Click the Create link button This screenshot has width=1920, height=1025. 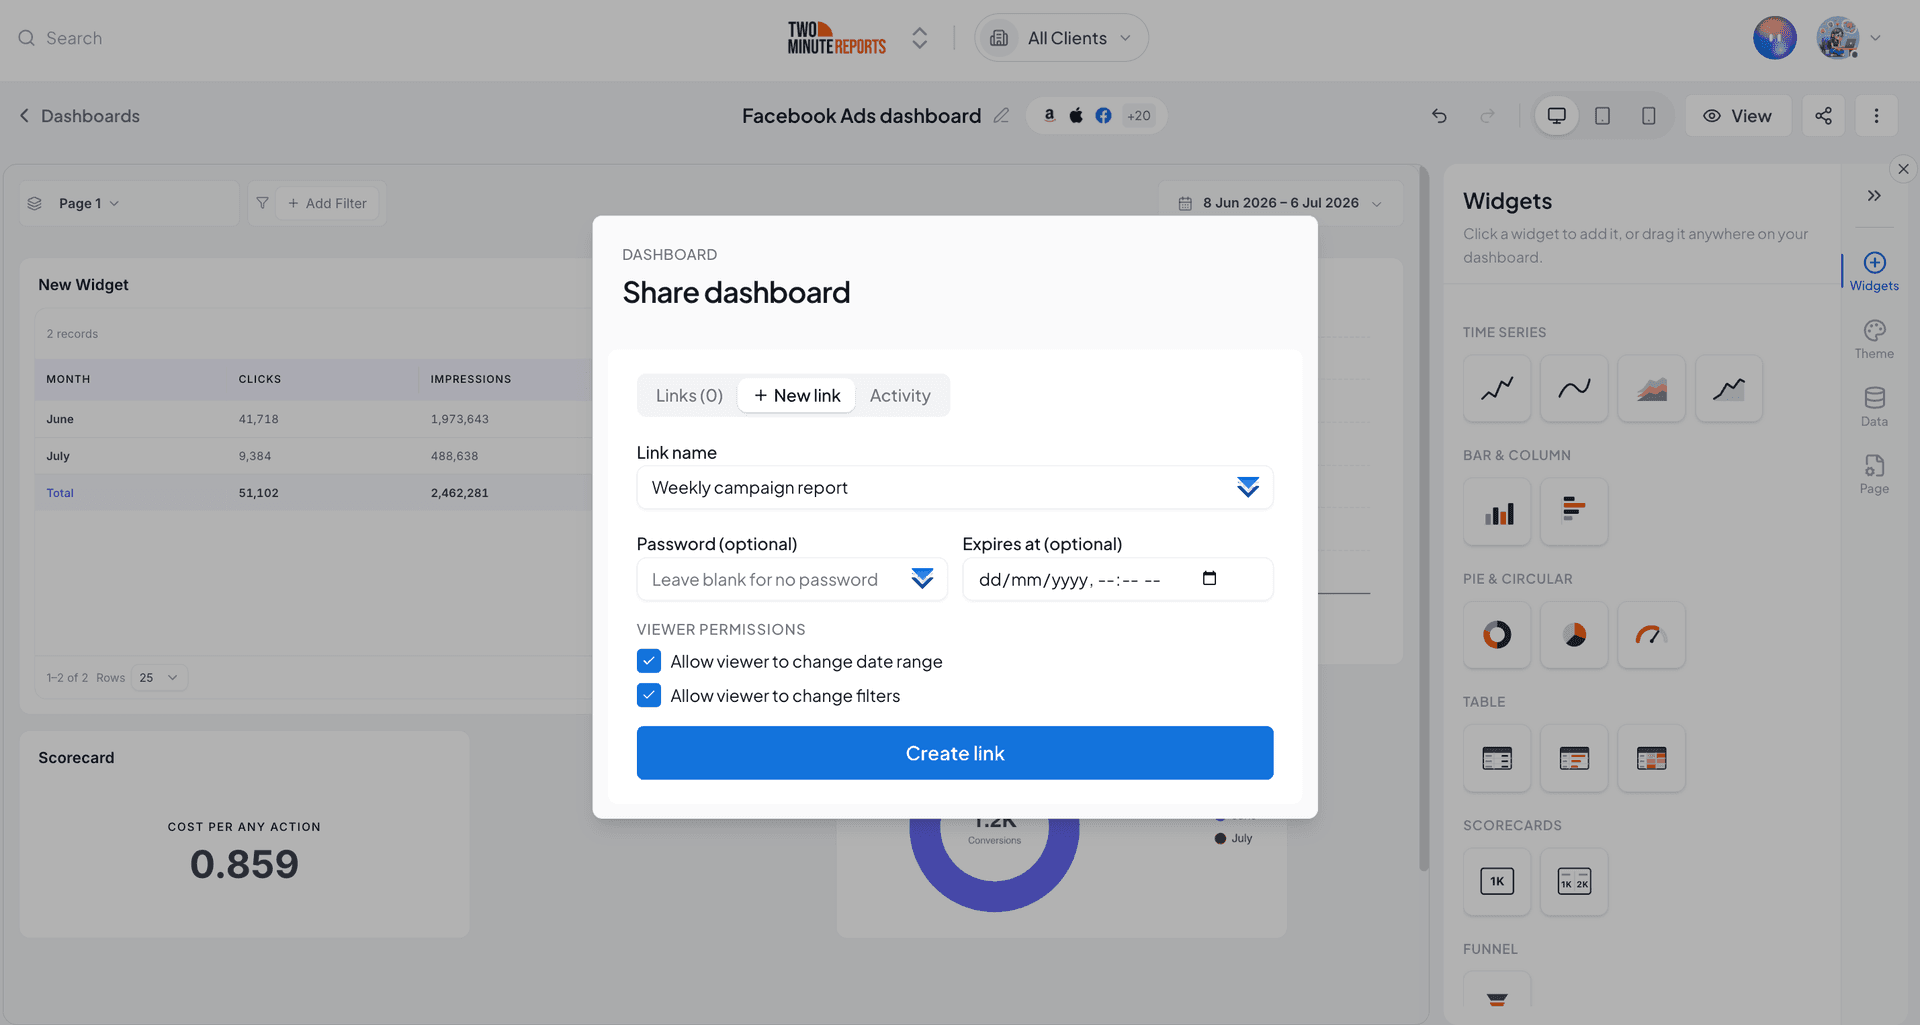[955, 753]
